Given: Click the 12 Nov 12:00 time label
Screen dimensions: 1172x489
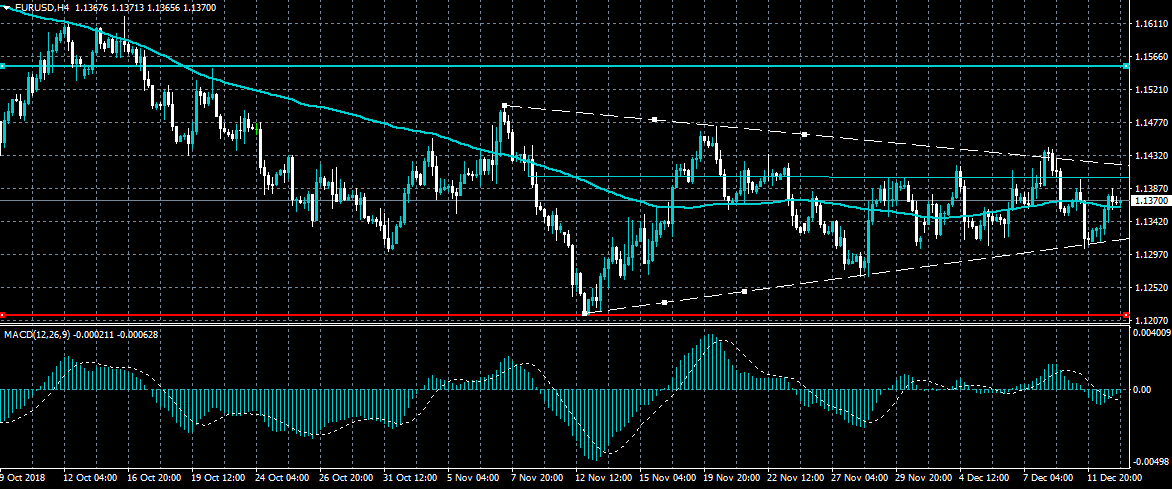Looking at the screenshot, I should pos(602,477).
